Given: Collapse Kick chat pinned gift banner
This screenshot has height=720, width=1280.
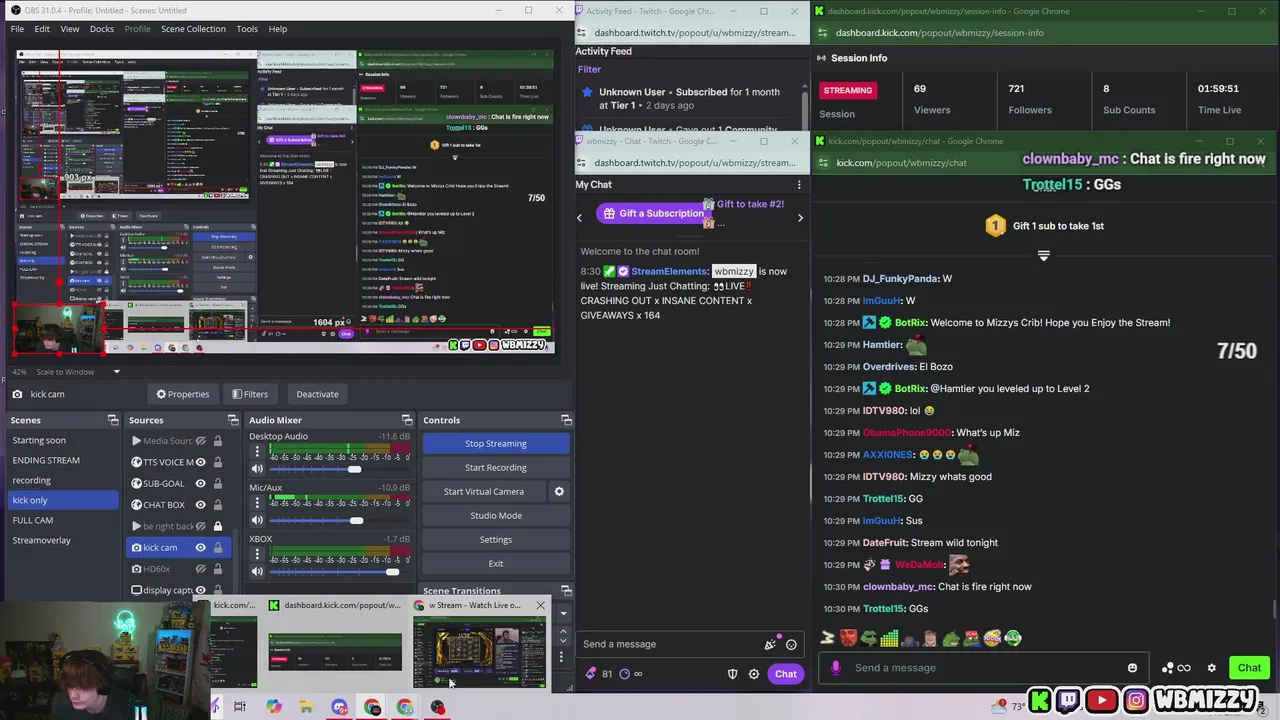Looking at the screenshot, I should (x=1043, y=256).
